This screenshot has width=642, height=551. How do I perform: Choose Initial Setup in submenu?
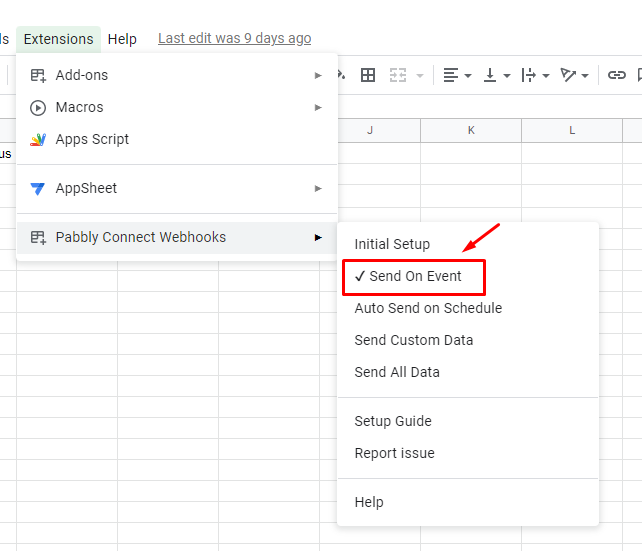click(x=468, y=244)
